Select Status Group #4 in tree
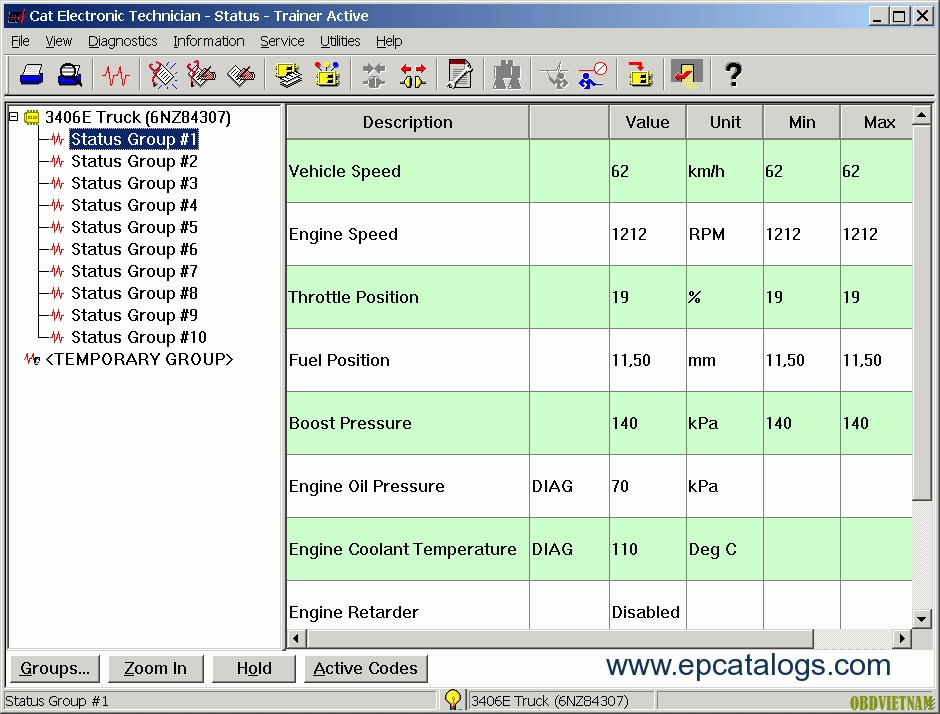 tap(134, 206)
